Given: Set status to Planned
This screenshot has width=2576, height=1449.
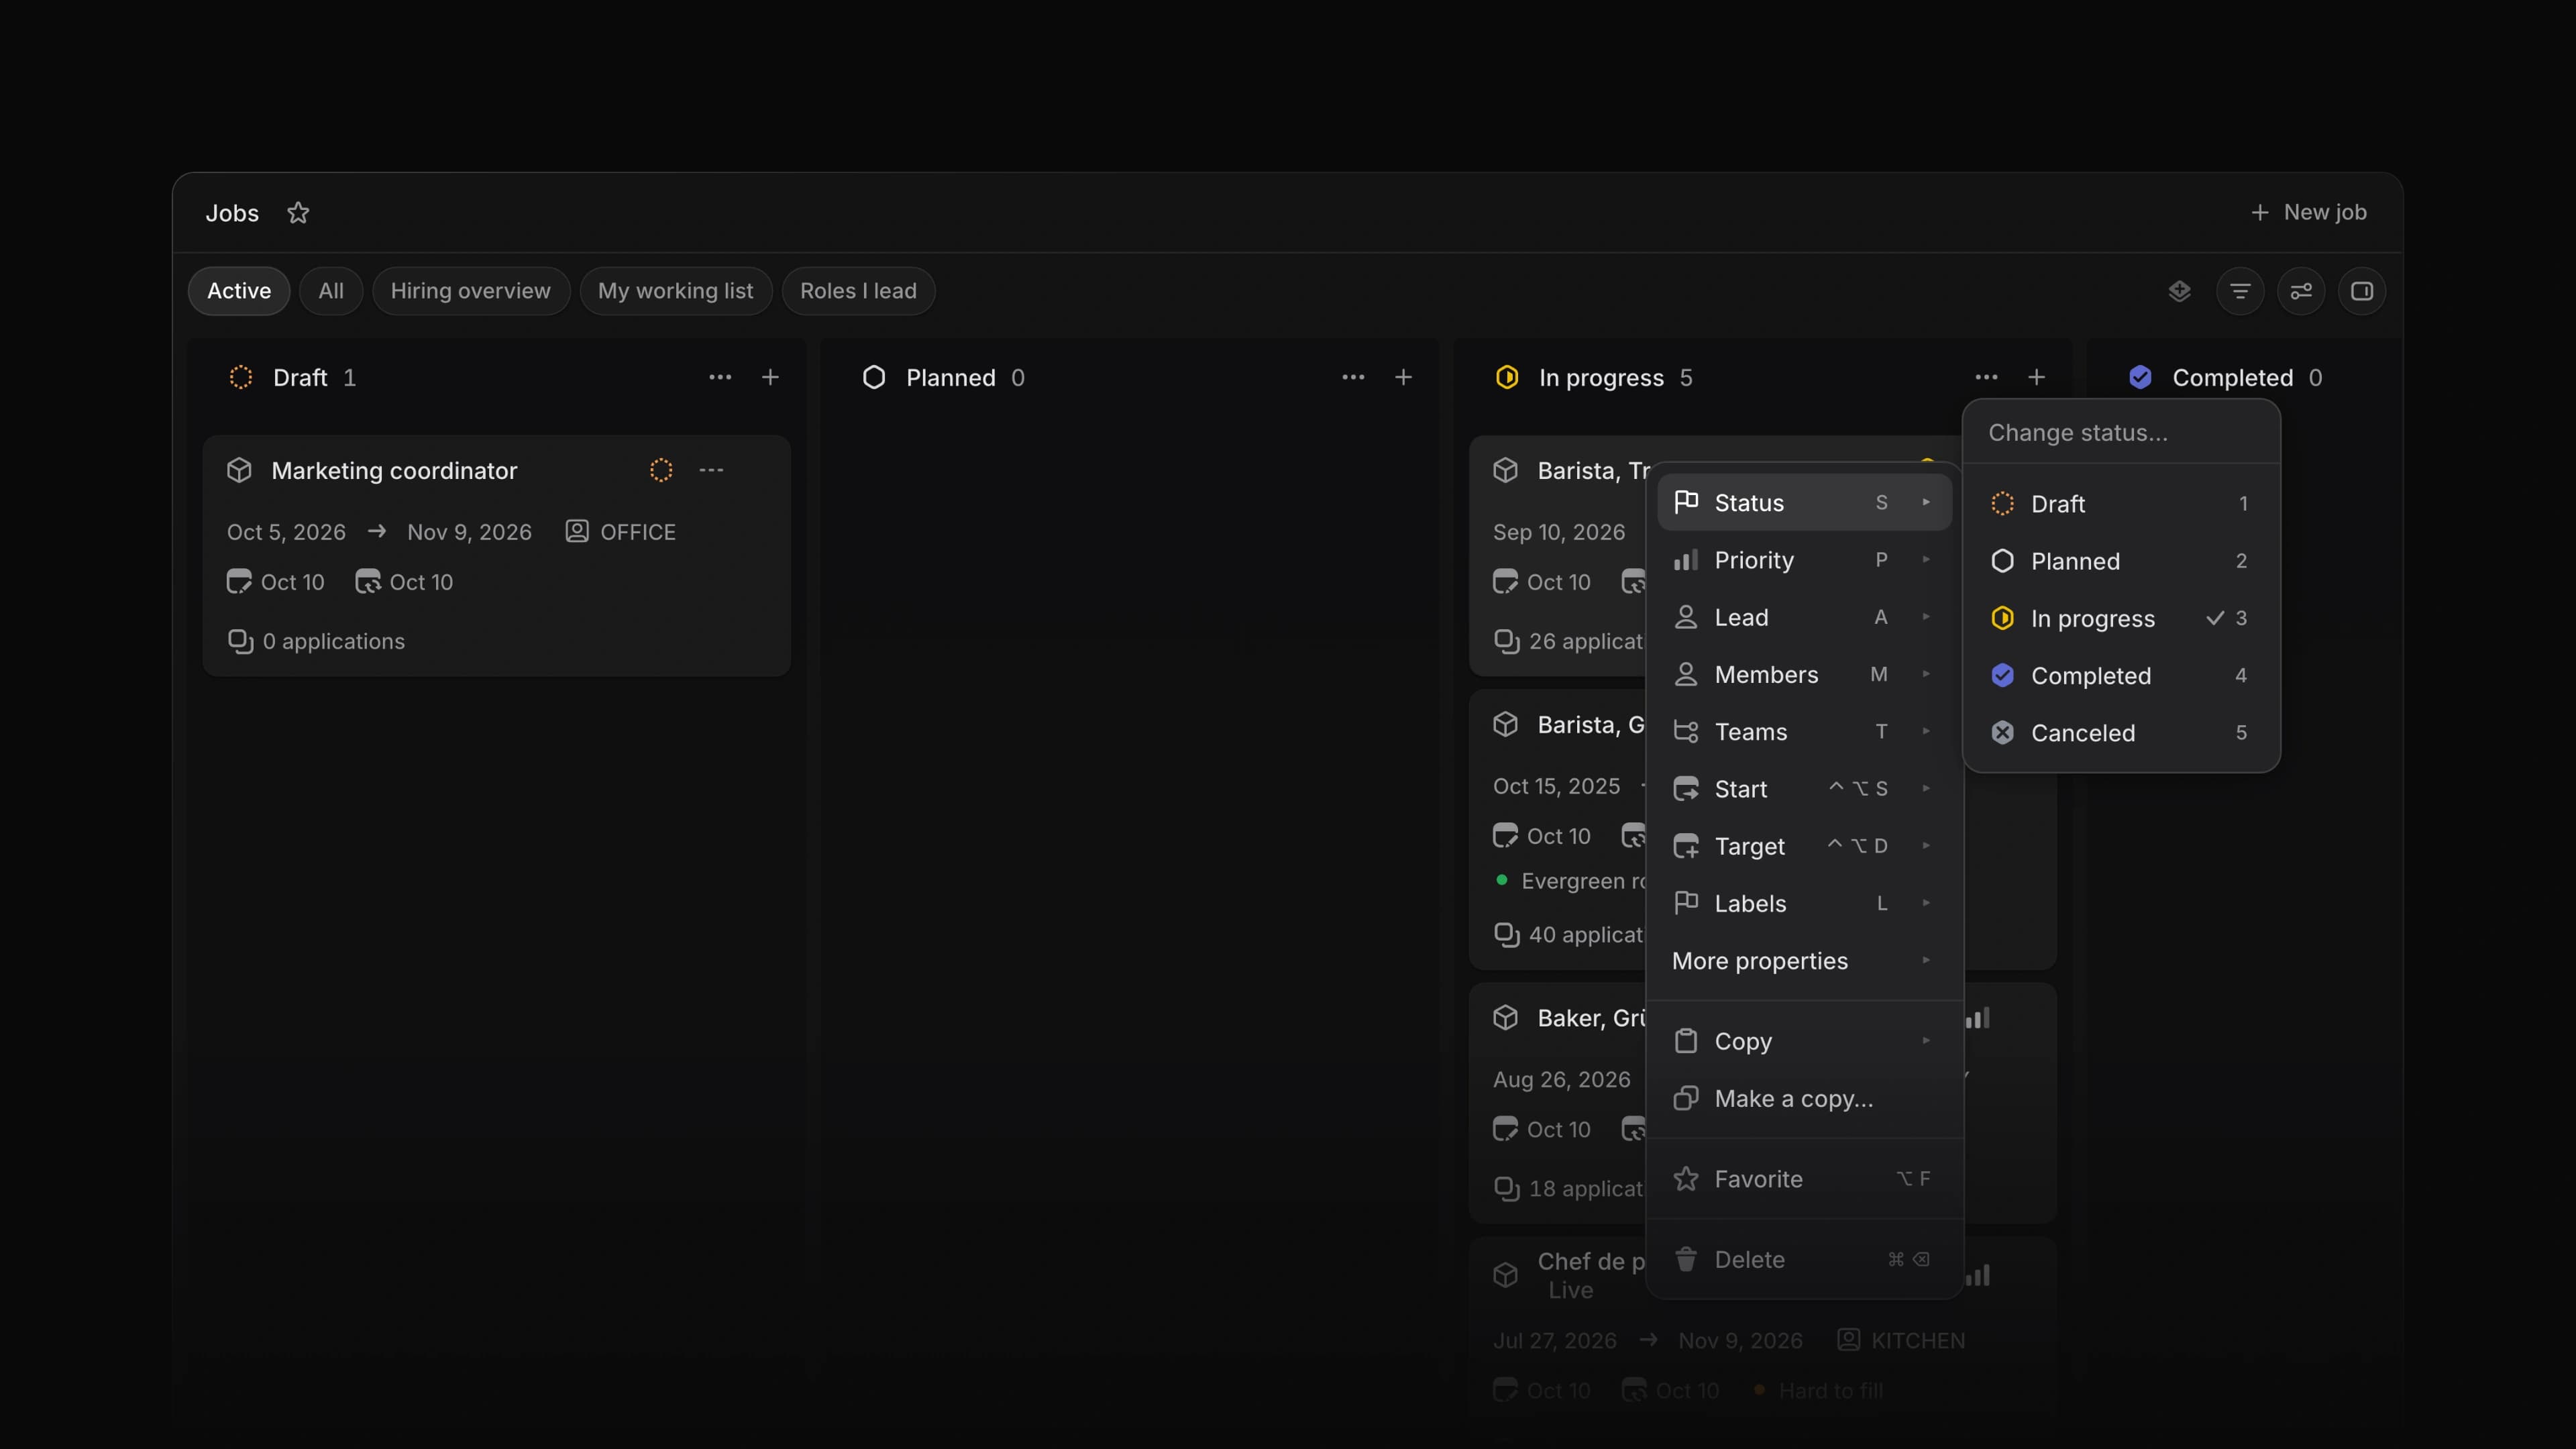Looking at the screenshot, I should point(2121,561).
